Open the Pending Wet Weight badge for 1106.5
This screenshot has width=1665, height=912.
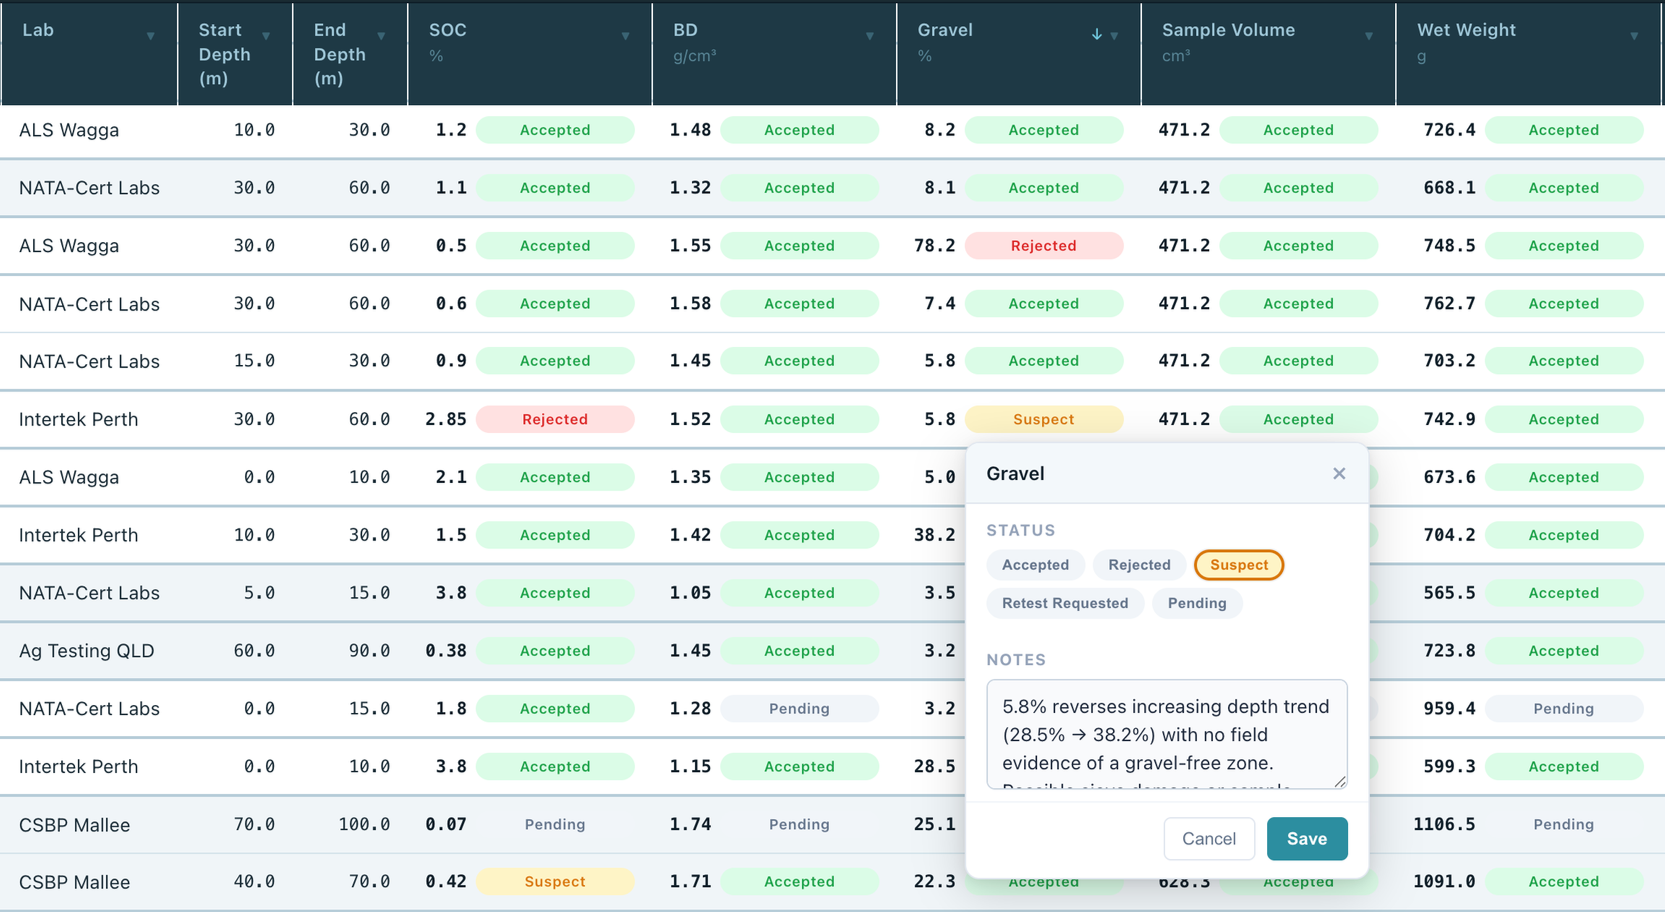pos(1564,825)
